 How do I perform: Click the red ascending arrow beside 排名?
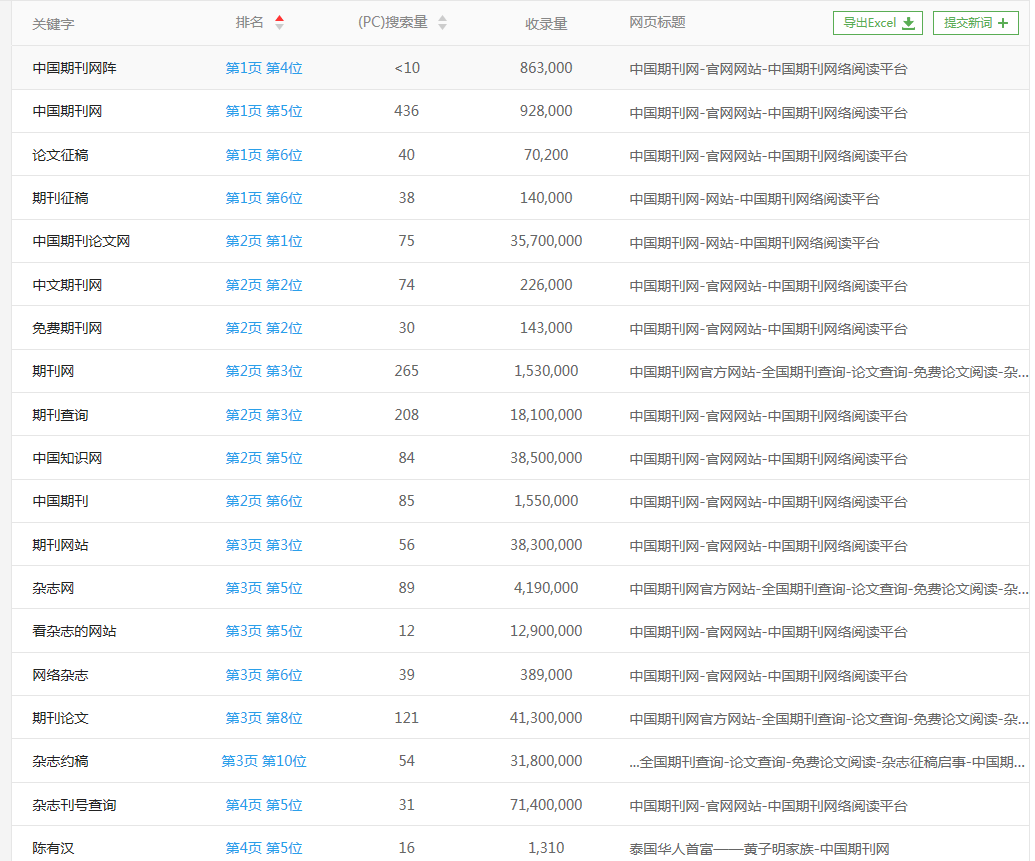click(280, 17)
